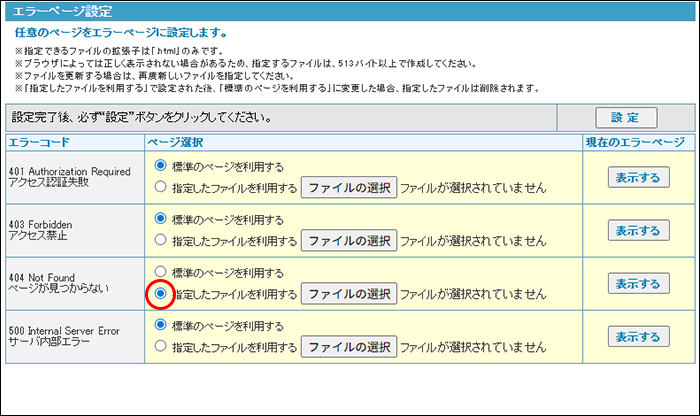Viewport: 700px width, 416px height.
Task: Select standard page for 500 Internal Server Error
Action: 160,326
